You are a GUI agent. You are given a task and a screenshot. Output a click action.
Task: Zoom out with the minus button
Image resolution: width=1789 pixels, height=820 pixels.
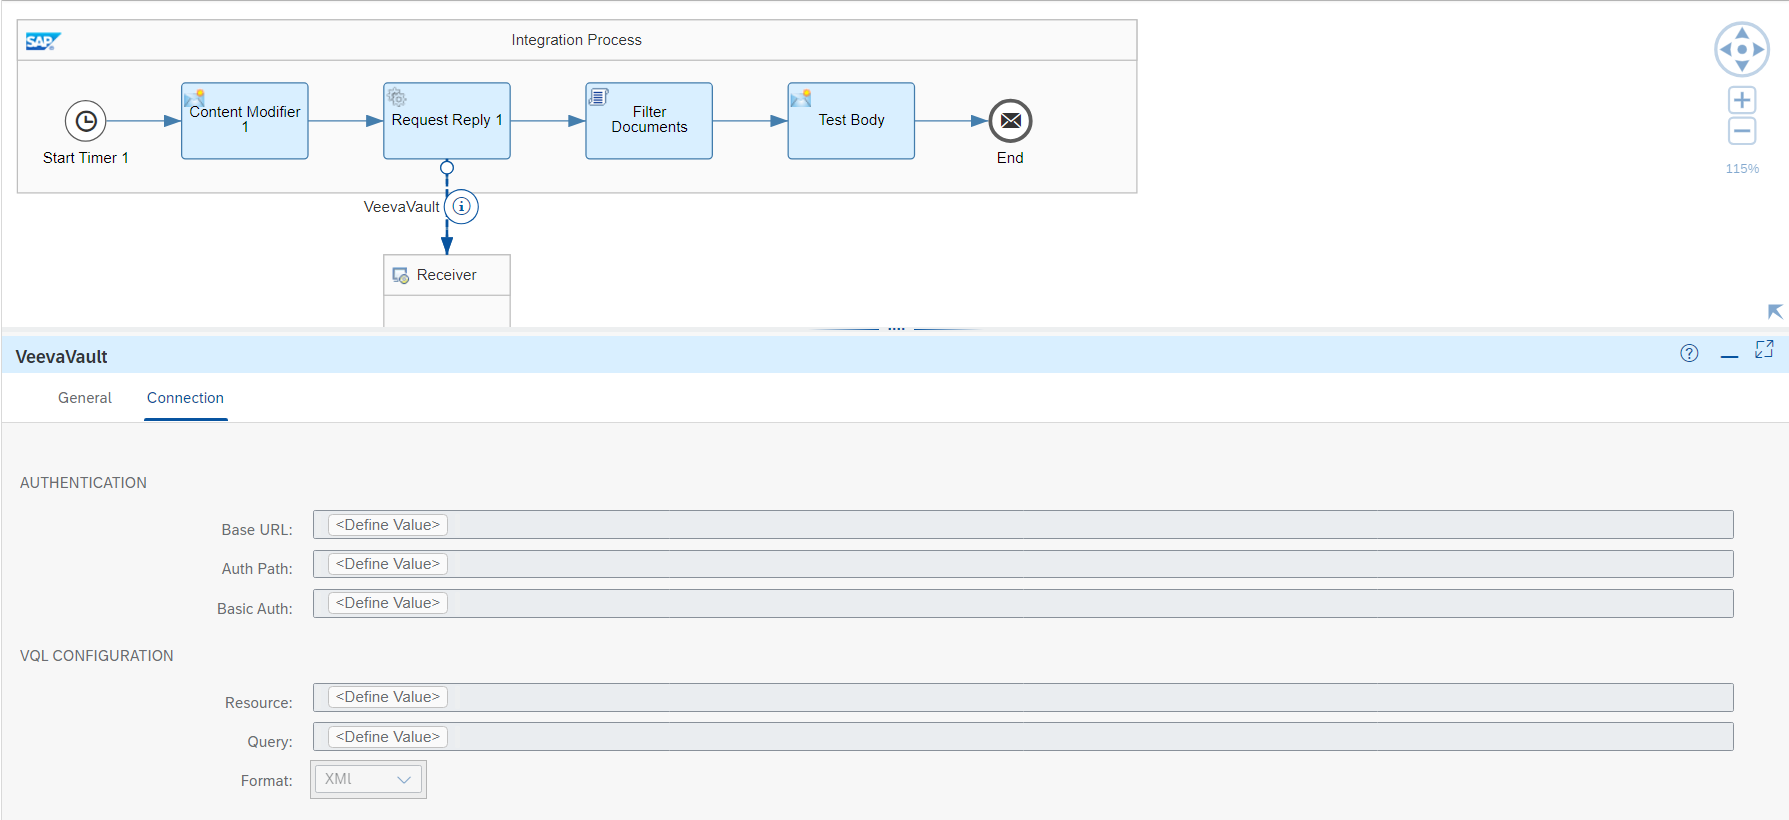(1742, 131)
